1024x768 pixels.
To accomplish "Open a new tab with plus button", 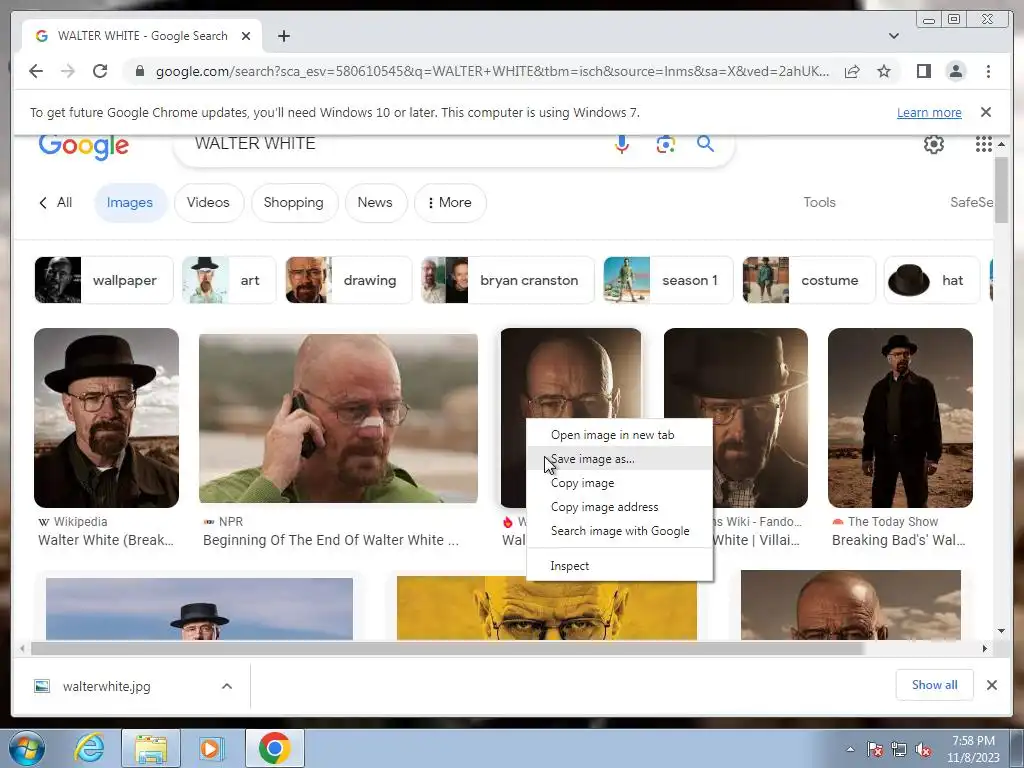I will 283,36.
